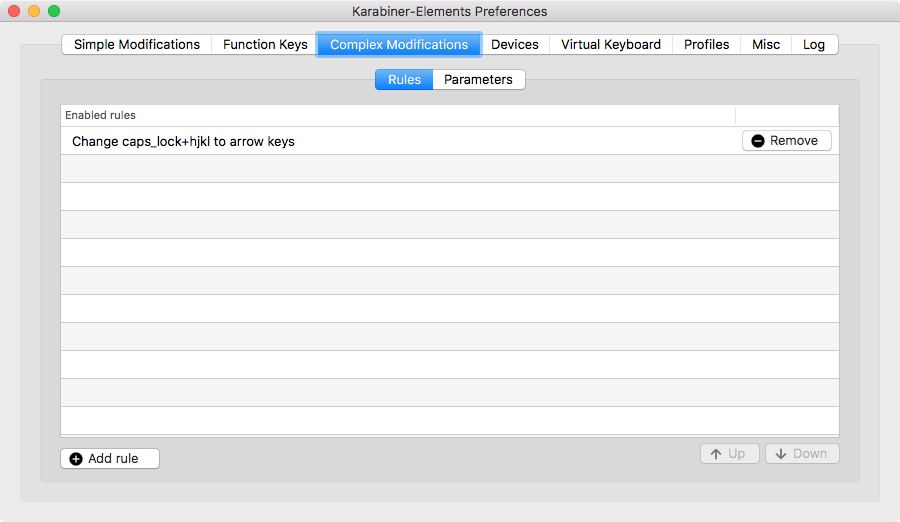Open the Virtual Keyboard tab

[x=610, y=44]
